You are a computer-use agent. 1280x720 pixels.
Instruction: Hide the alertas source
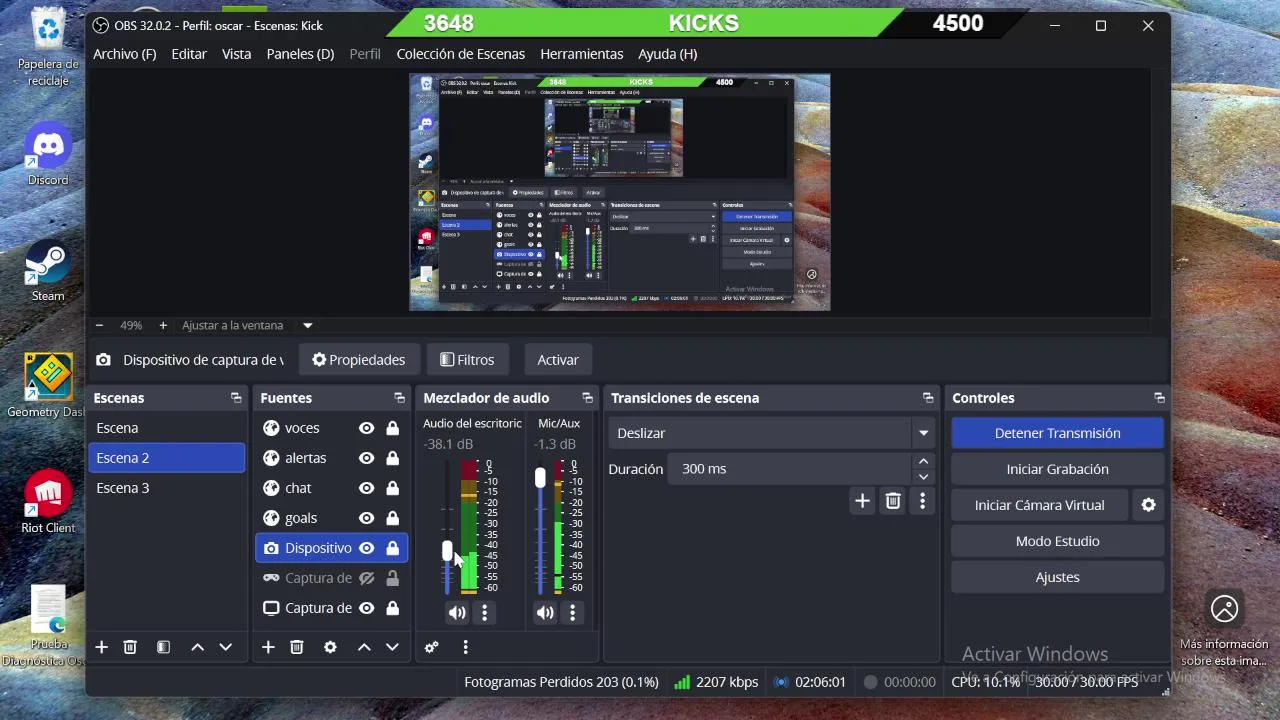click(x=367, y=458)
